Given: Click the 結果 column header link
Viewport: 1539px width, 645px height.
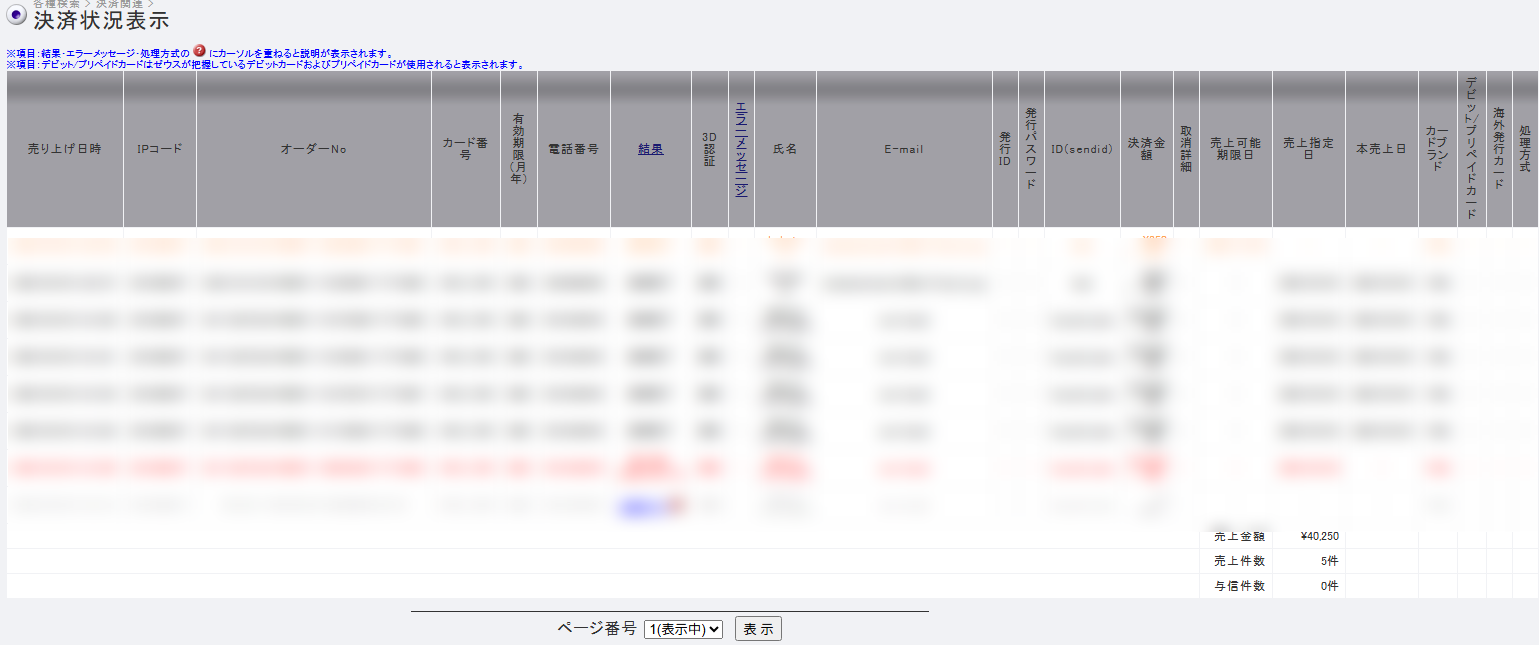Looking at the screenshot, I should click(x=650, y=149).
